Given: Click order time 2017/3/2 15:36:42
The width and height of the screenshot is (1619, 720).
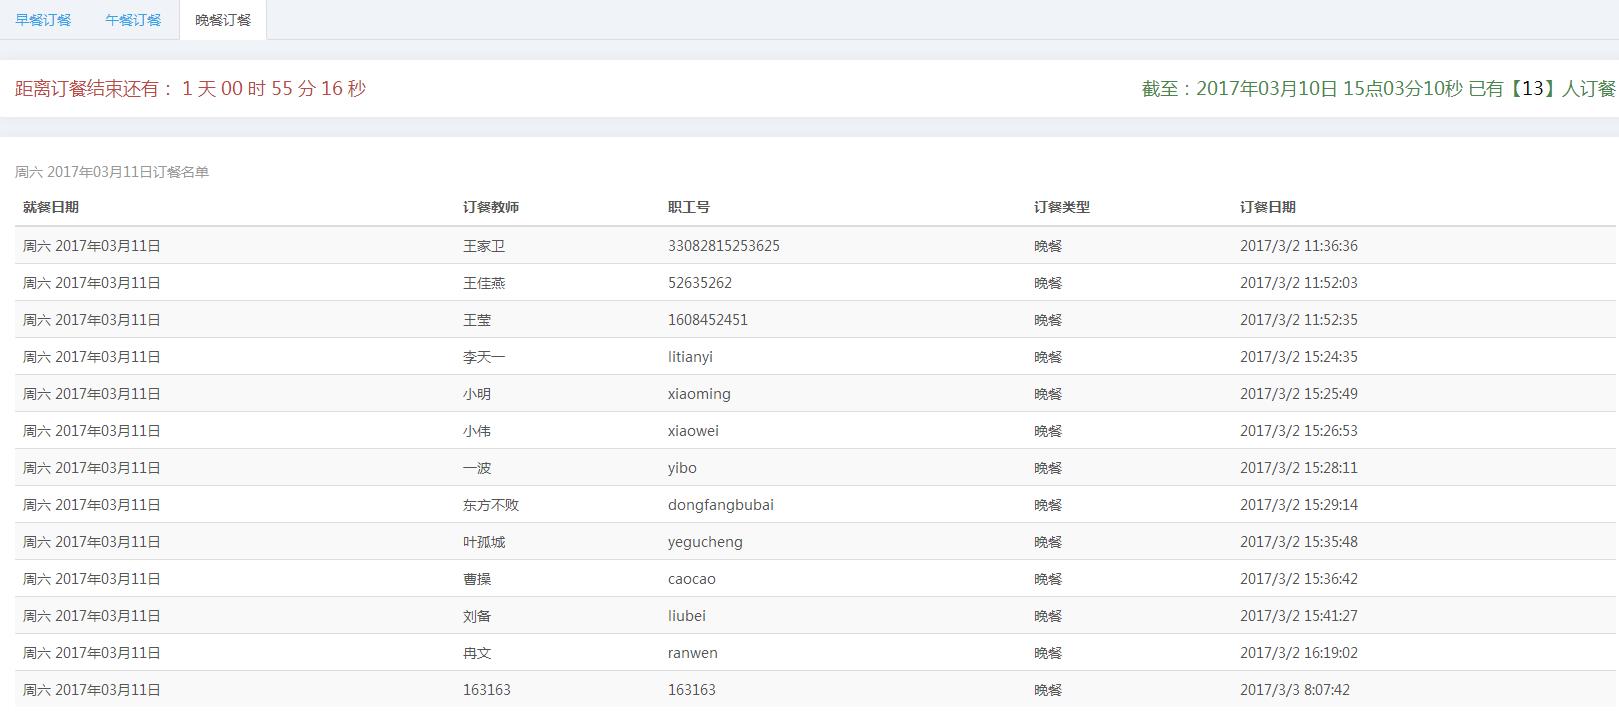Looking at the screenshot, I should pos(1299,579).
